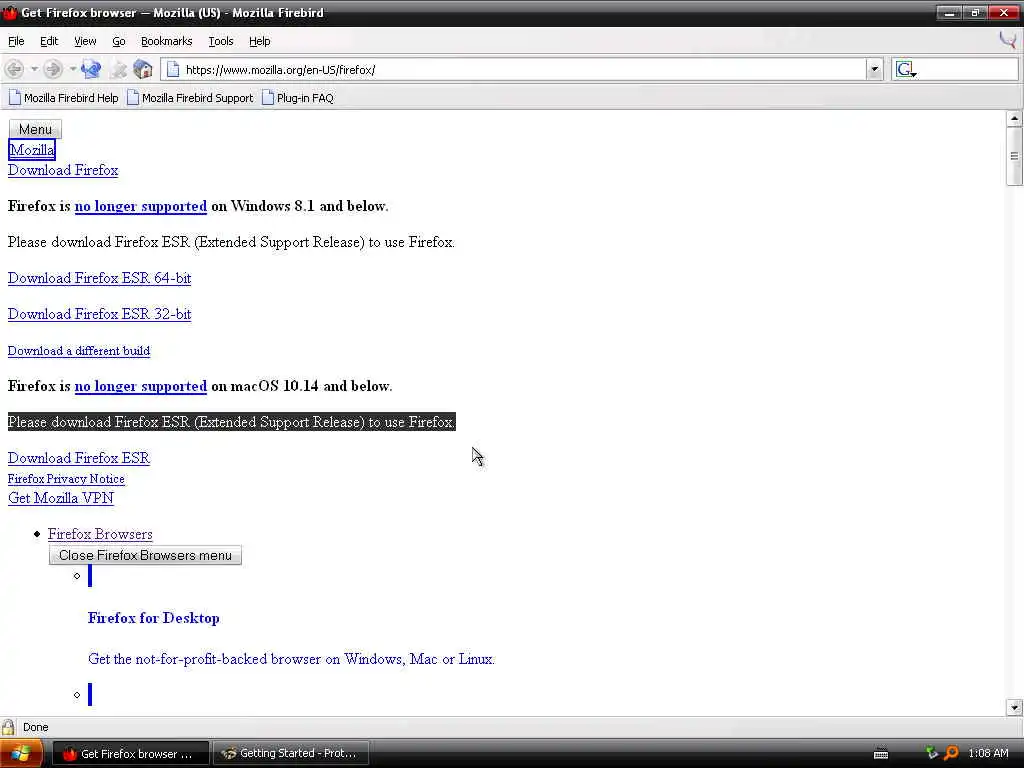Screen dimensions: 1024x768
Task: Click the highlighted 'Please download Firefox ESR' text
Action: click(x=231, y=422)
